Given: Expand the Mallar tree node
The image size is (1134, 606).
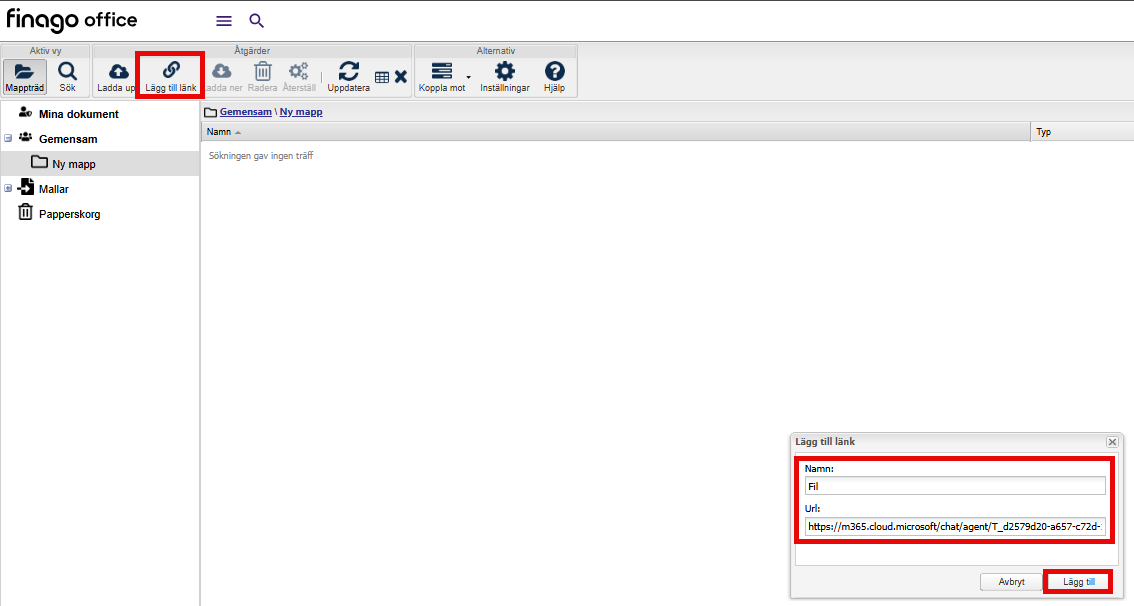Looking at the screenshot, I should point(8,188).
